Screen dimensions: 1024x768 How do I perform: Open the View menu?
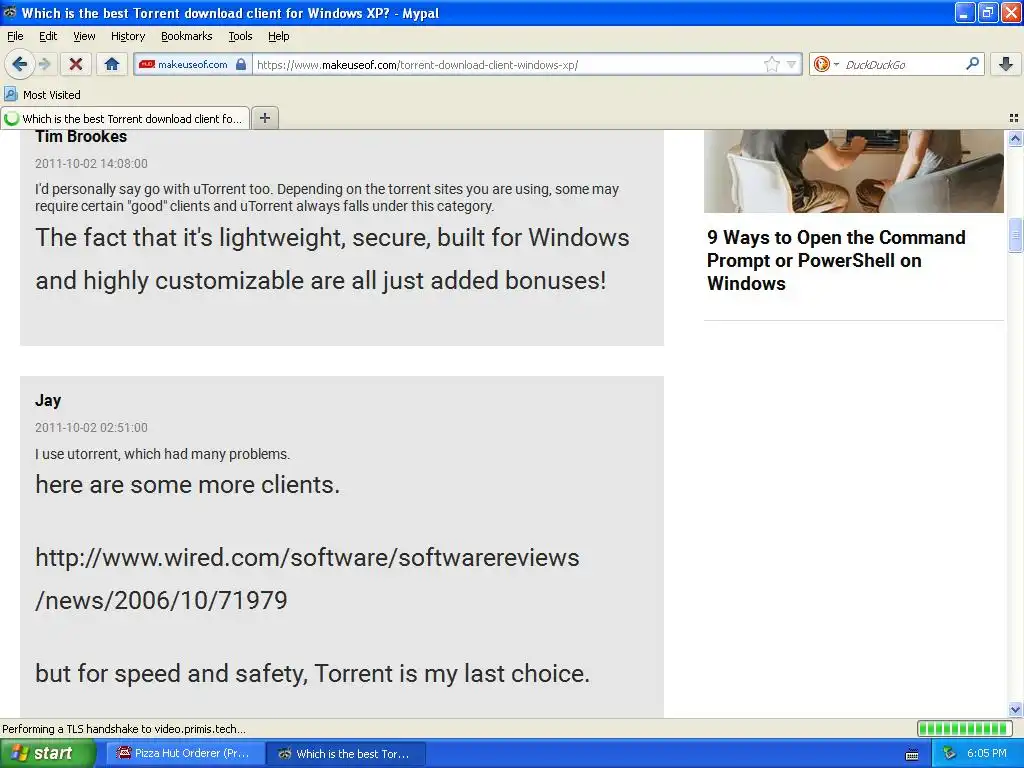tap(84, 36)
